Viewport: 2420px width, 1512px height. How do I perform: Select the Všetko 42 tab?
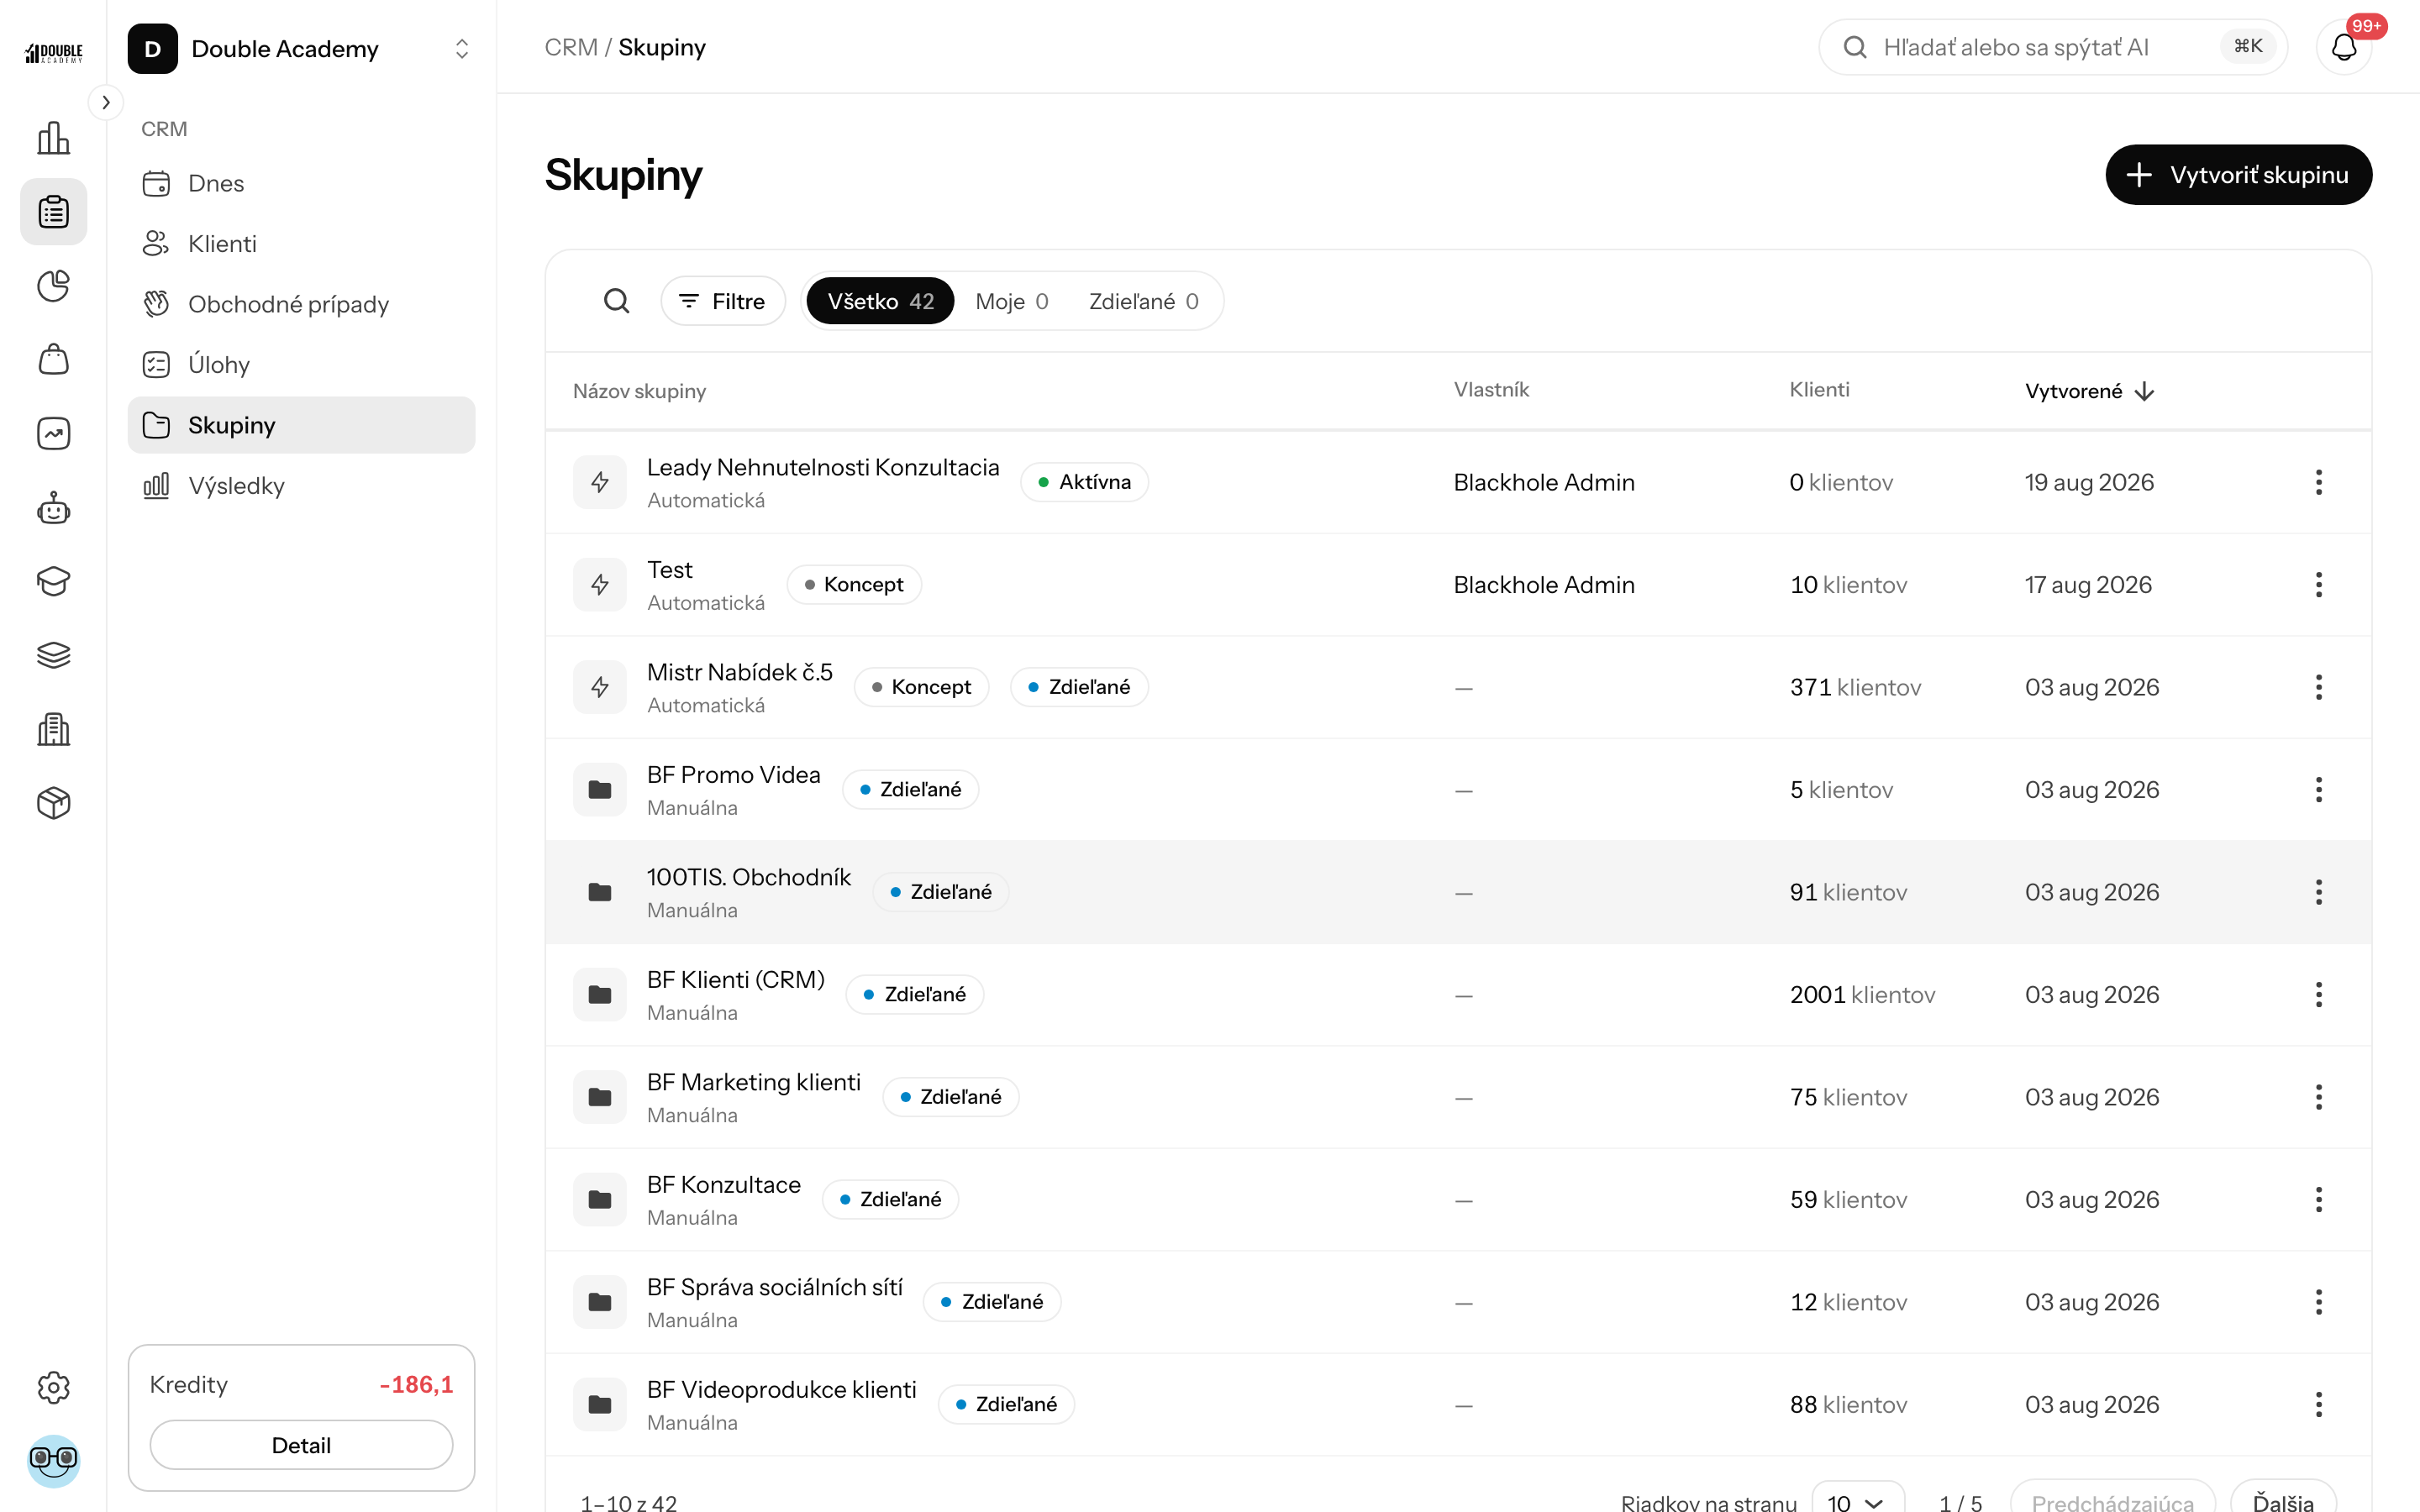pos(880,301)
